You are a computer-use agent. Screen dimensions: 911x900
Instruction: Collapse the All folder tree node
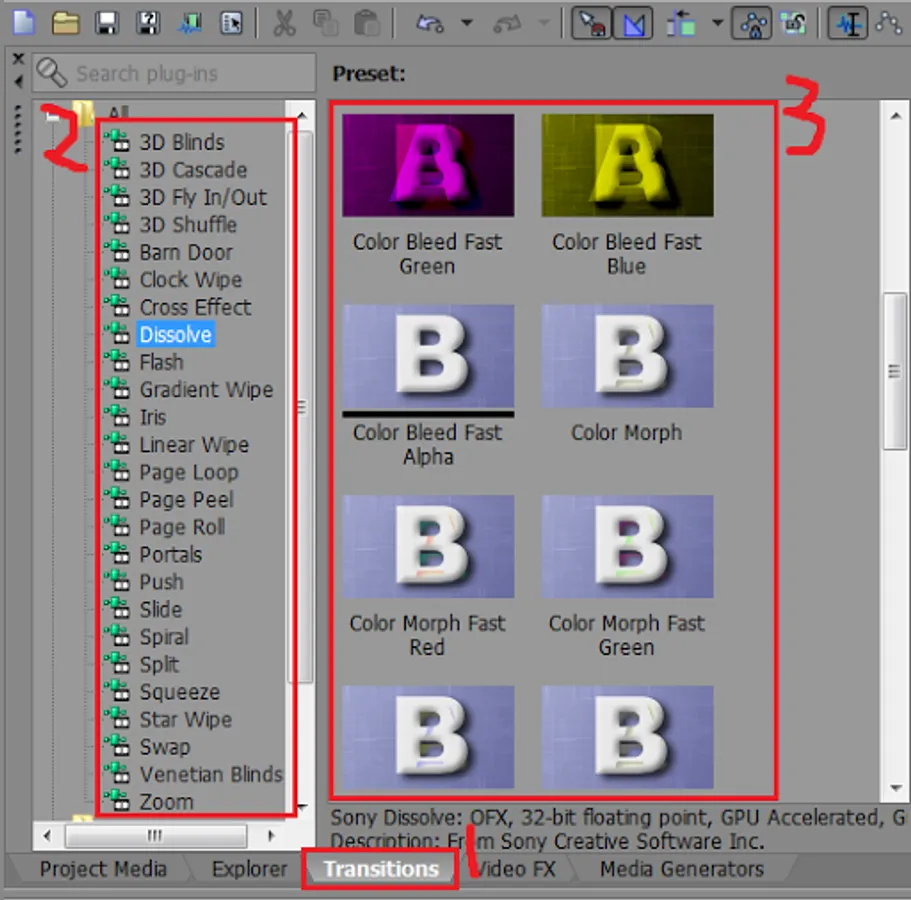(x=53, y=116)
